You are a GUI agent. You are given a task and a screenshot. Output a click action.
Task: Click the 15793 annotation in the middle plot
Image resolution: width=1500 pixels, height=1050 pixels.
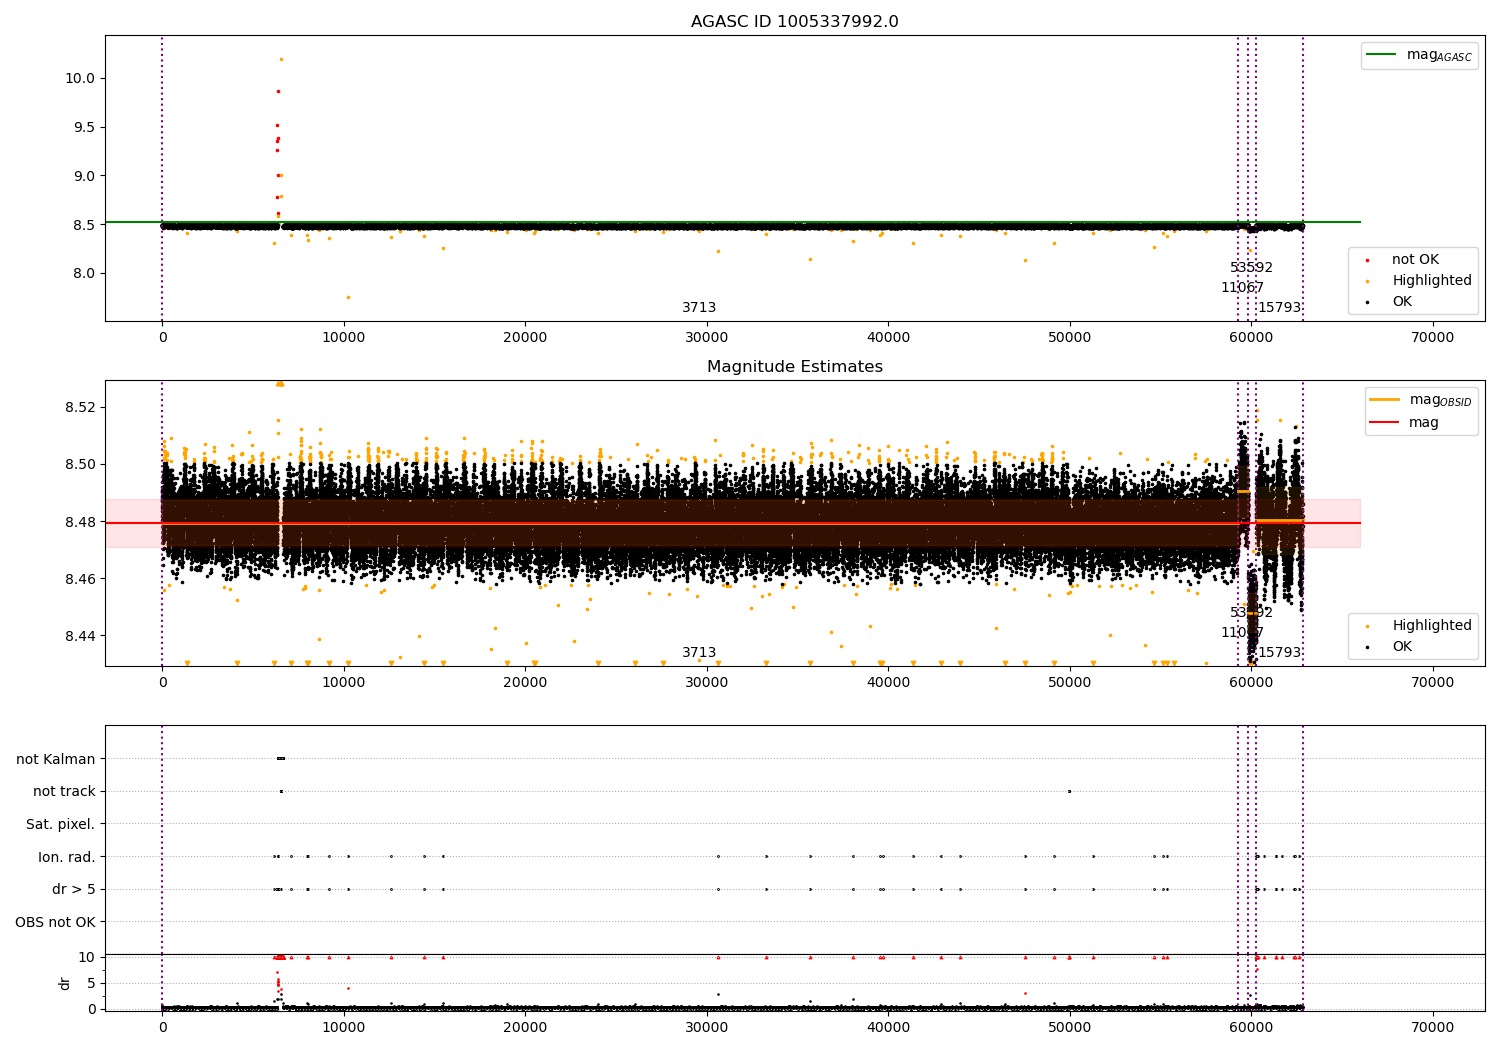(x=1279, y=653)
